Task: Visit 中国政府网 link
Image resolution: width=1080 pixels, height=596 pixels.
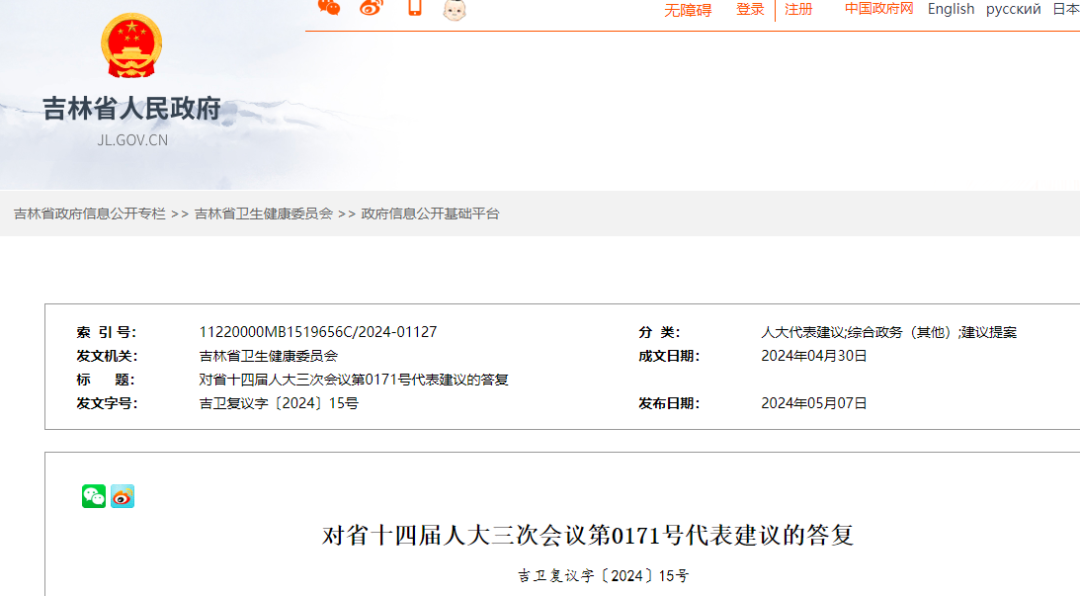Action: click(x=879, y=8)
